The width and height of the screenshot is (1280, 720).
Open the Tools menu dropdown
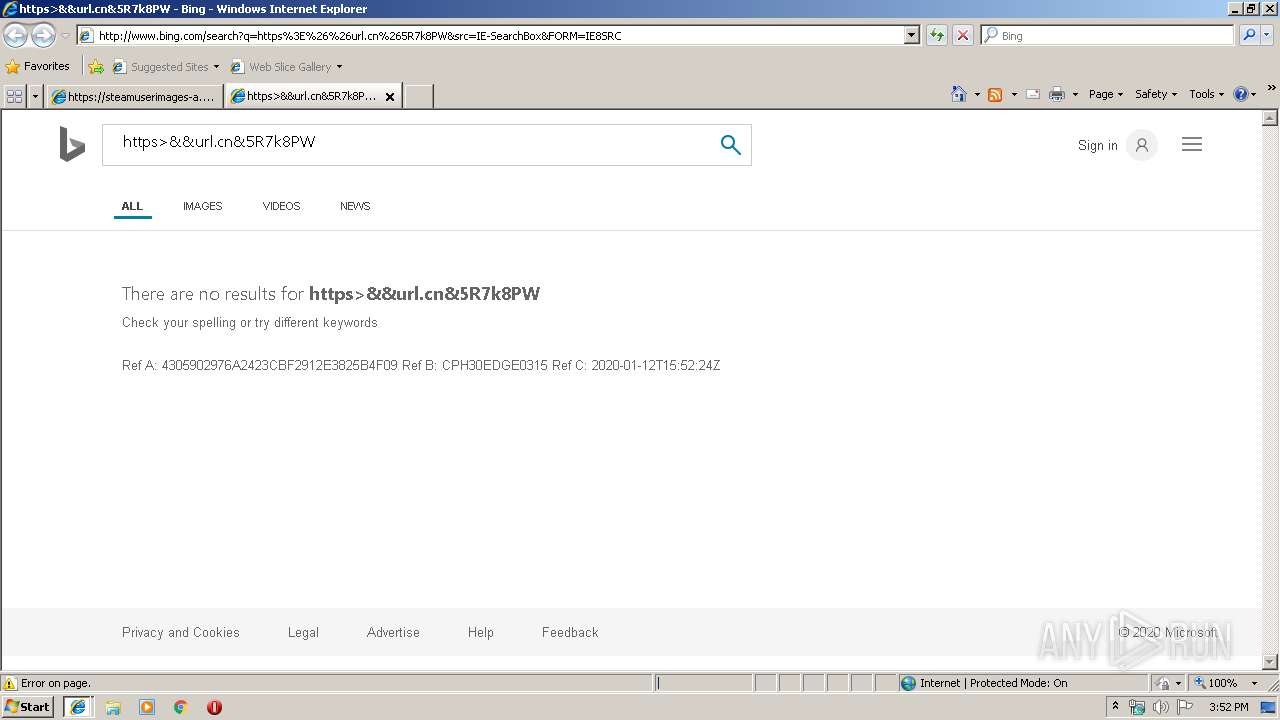[x=1206, y=94]
